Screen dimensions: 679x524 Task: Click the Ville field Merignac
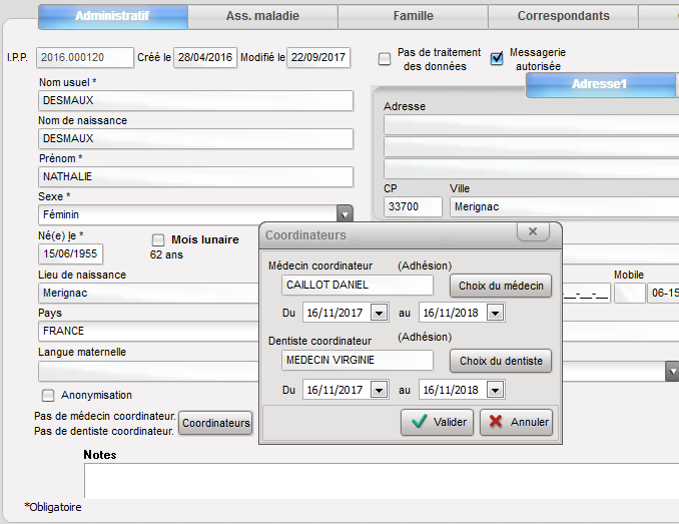pos(564,207)
